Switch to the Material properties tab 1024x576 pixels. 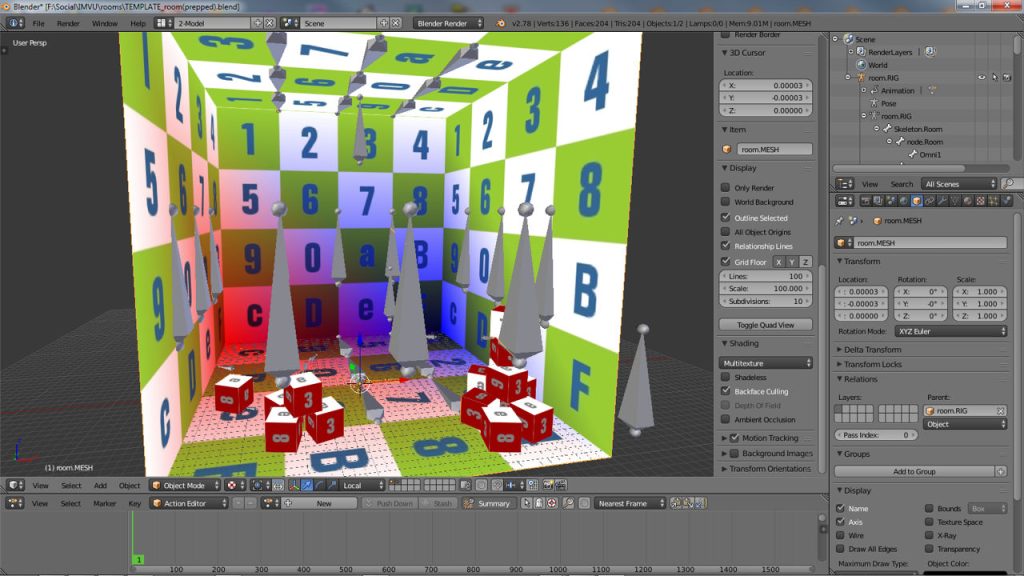[965, 201]
